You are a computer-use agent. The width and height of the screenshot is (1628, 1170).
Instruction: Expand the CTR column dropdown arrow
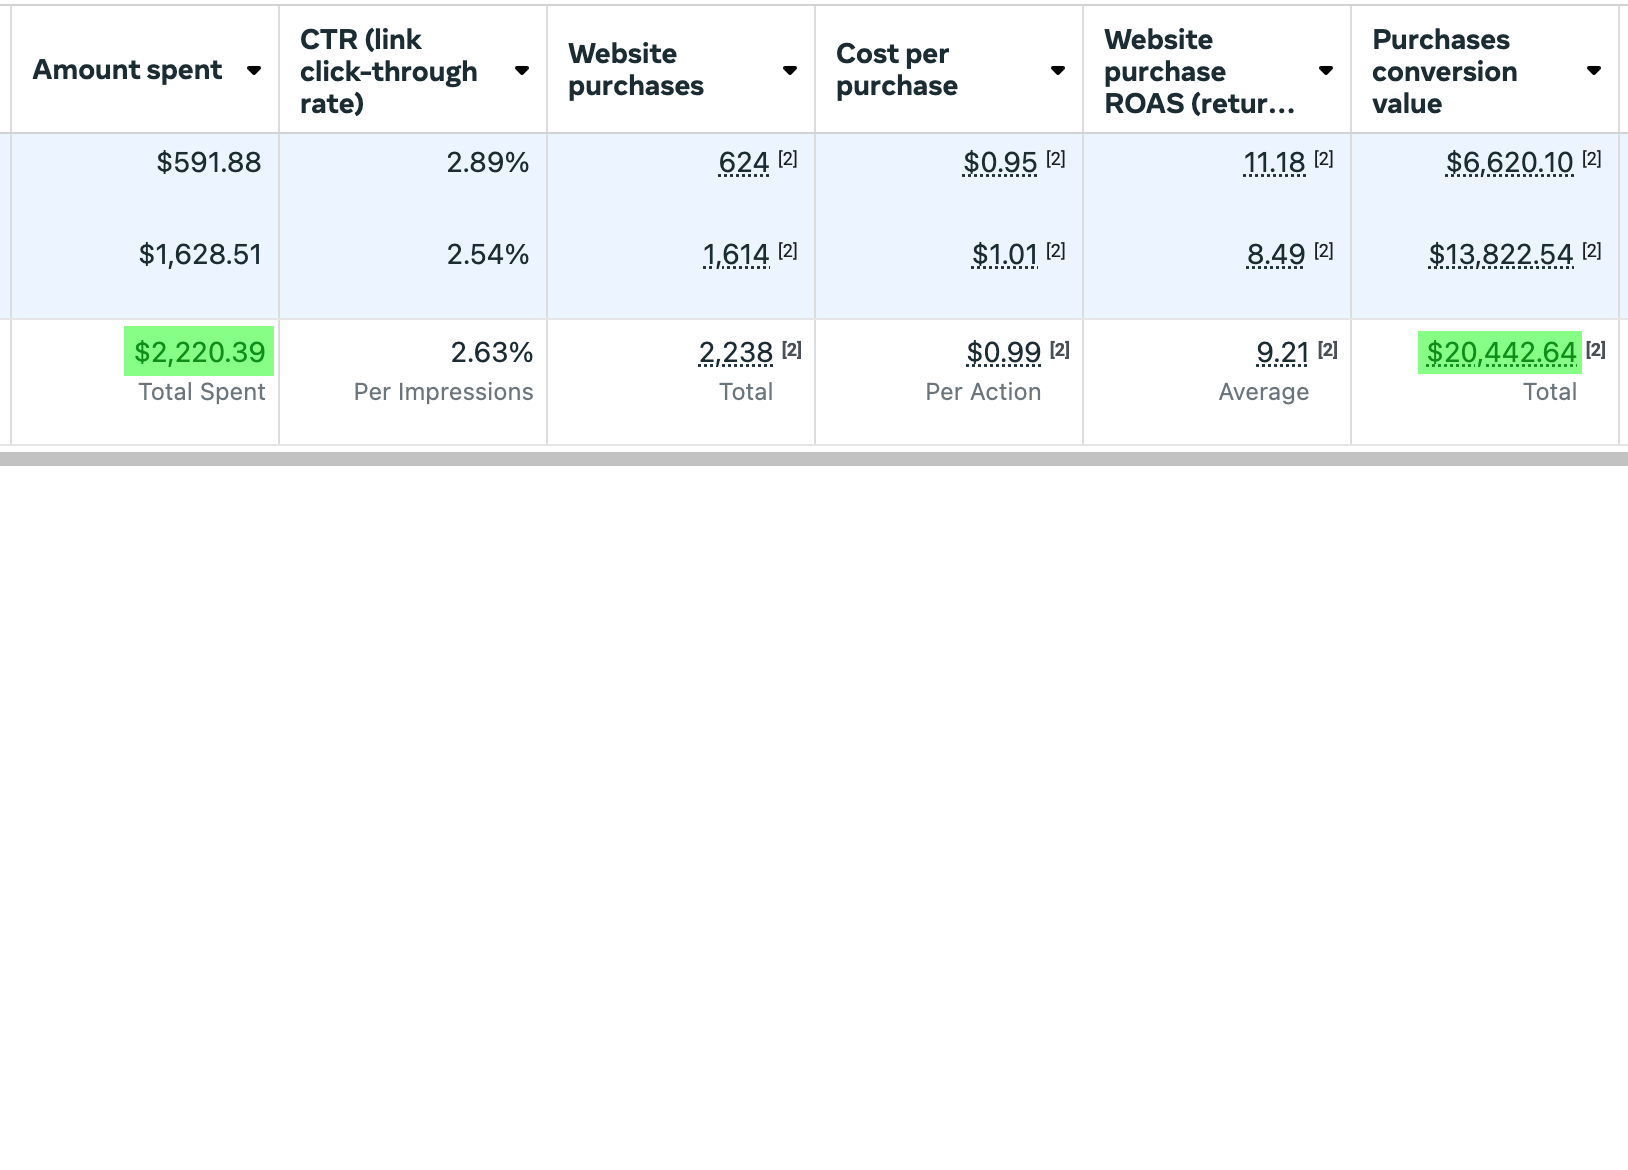point(522,71)
